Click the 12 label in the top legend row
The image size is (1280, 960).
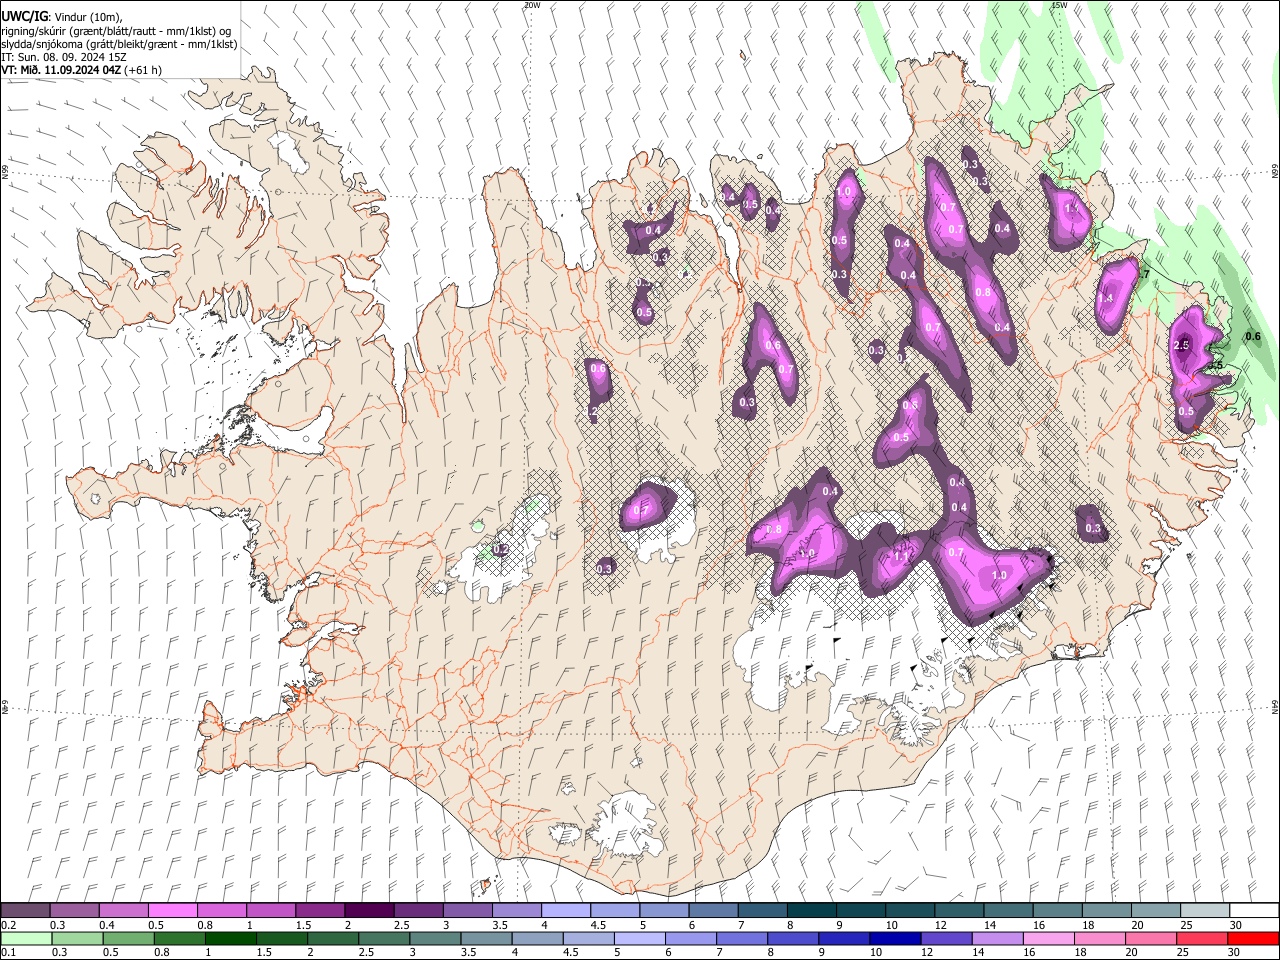[940, 925]
